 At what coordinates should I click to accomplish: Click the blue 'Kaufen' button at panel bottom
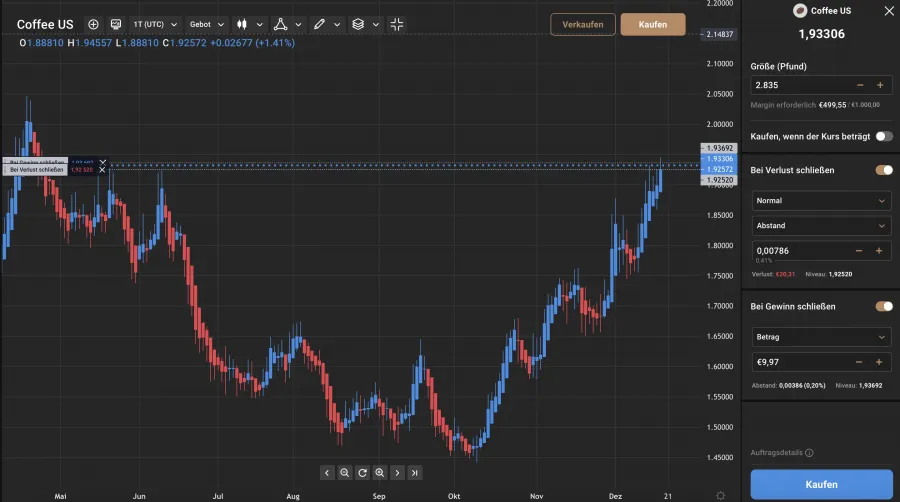click(821, 484)
